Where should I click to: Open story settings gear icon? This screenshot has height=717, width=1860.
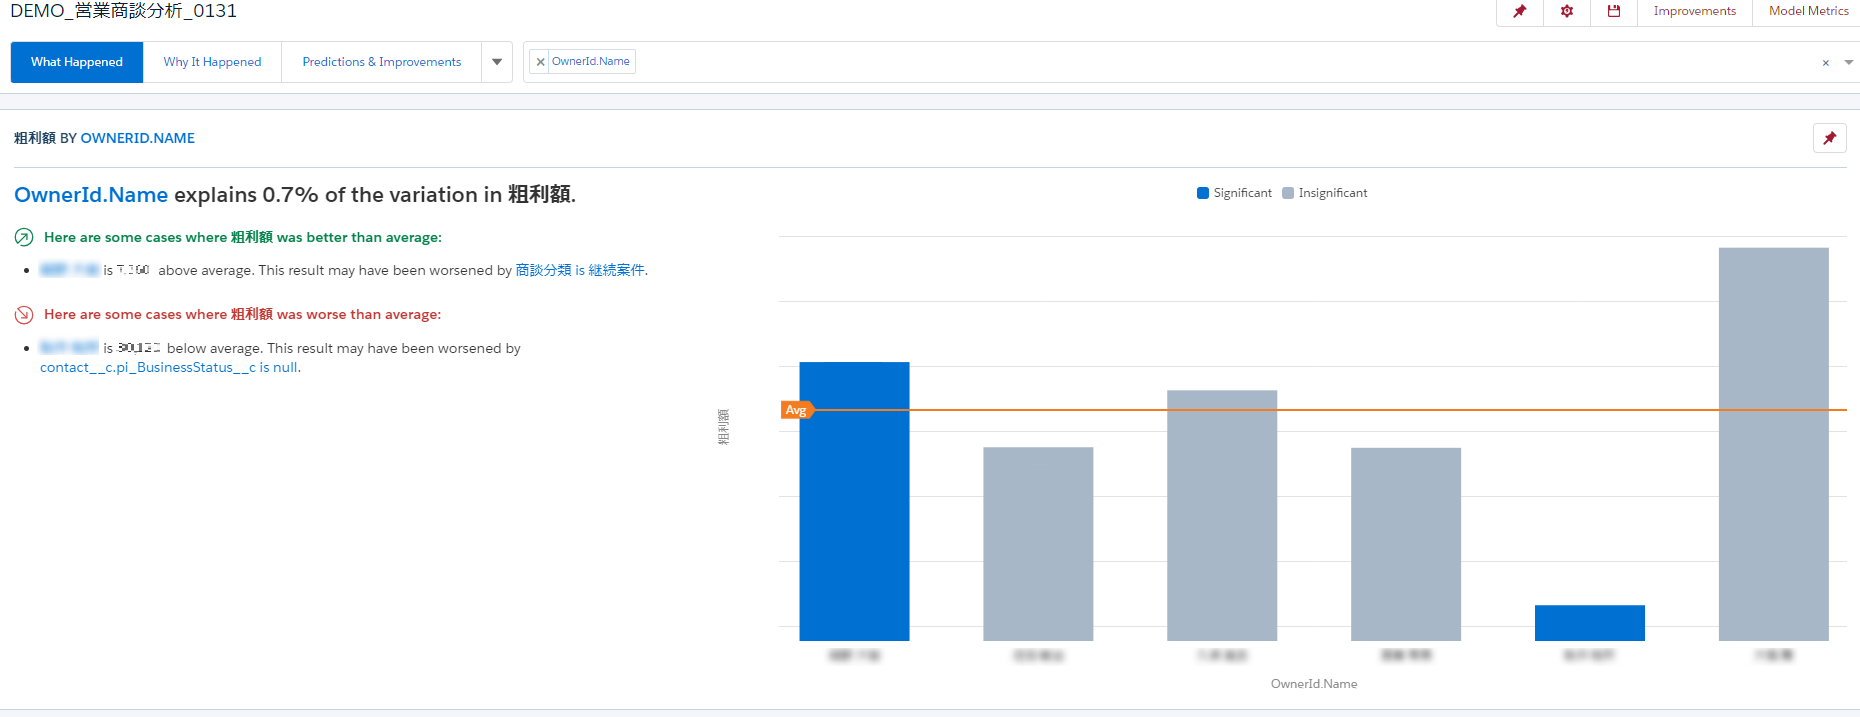pos(1567,11)
